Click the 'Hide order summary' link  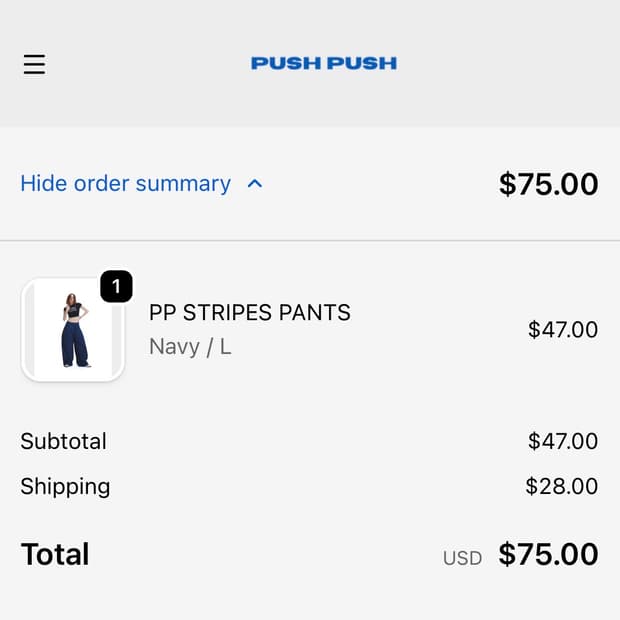pyautogui.click(x=126, y=184)
